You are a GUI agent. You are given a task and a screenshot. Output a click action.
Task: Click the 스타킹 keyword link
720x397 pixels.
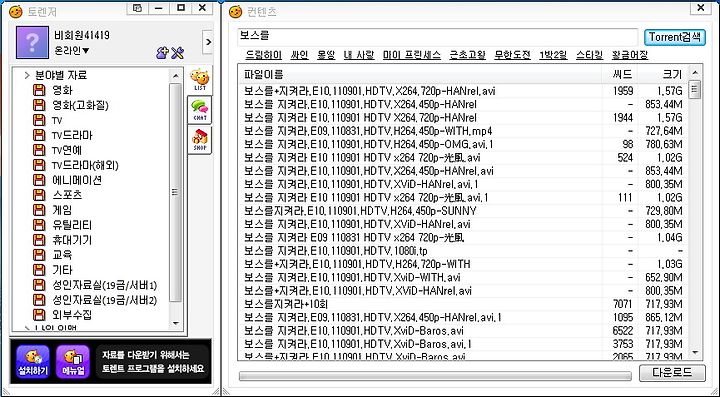point(590,55)
